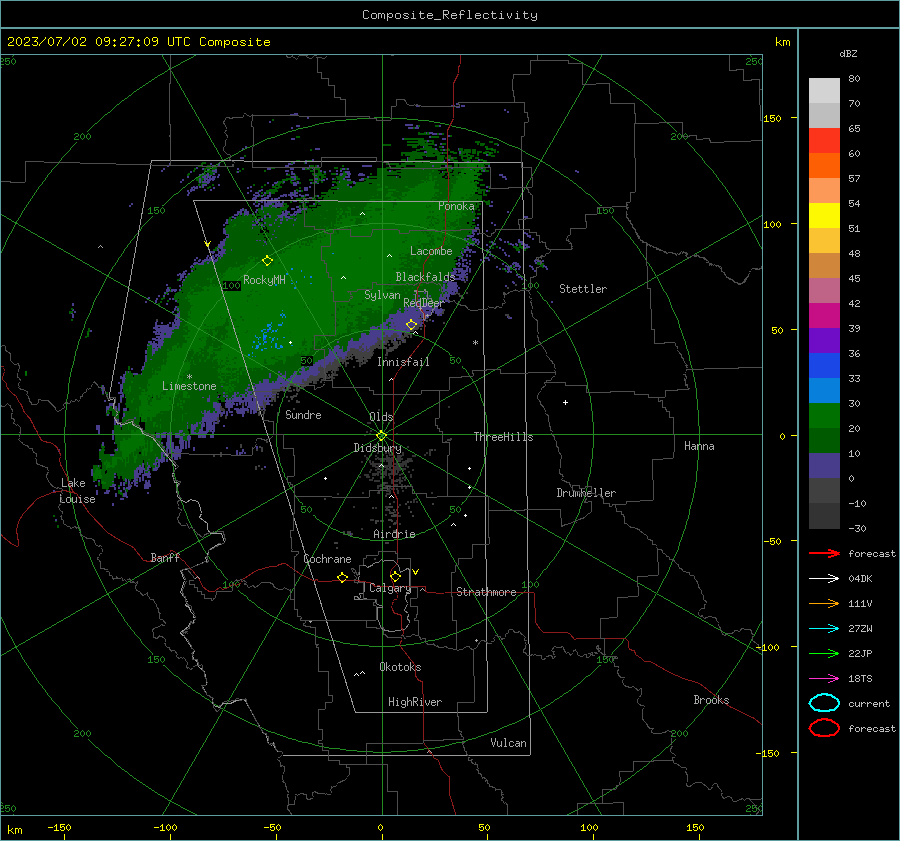Click the white 04DK arrow in legend
The width and height of the screenshot is (900, 841).
(x=824, y=579)
